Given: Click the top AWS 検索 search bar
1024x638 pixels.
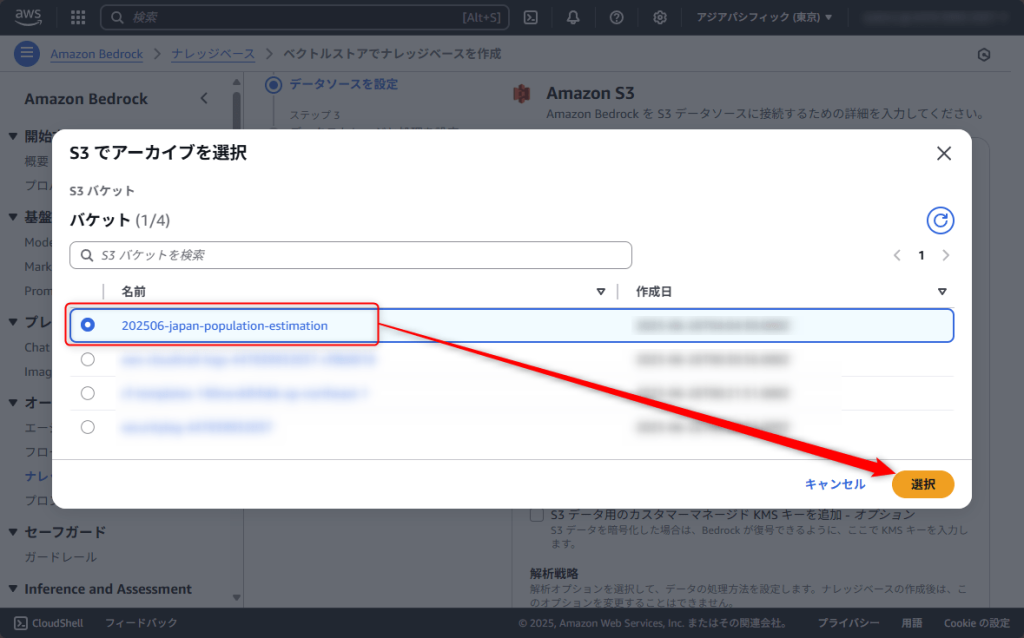Looking at the screenshot, I should coord(305,18).
